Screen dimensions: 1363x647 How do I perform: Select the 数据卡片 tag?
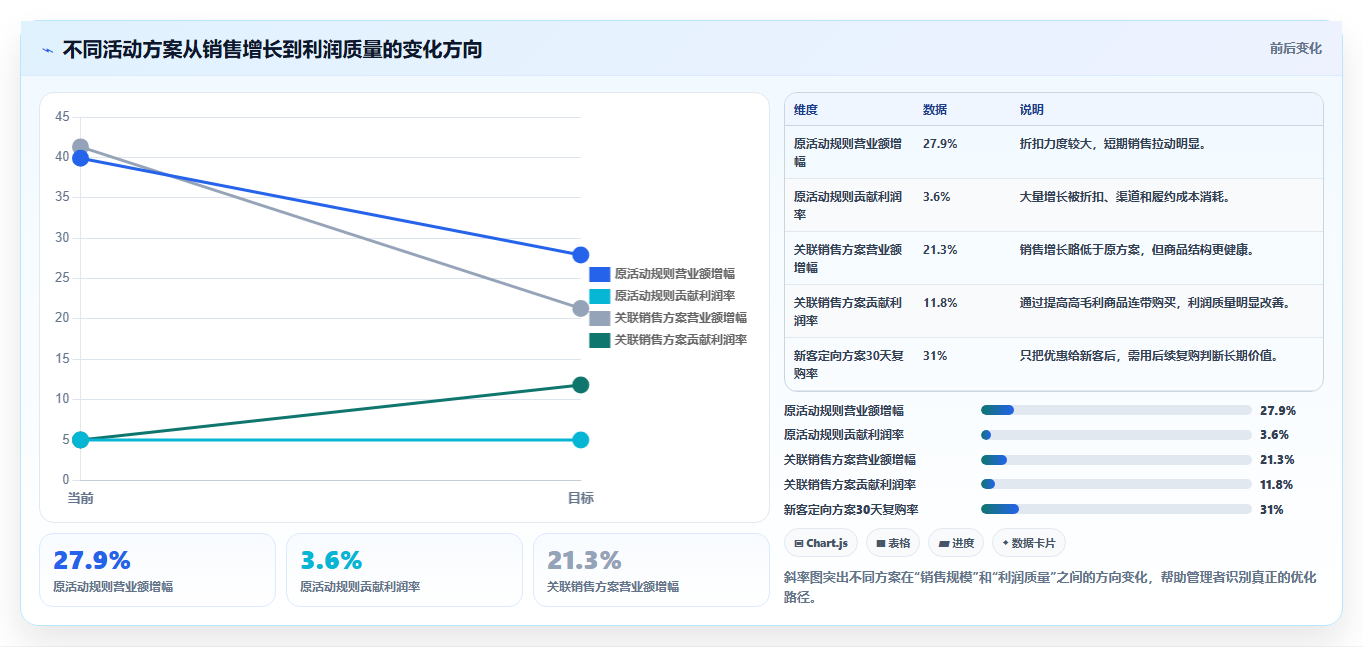(x=1029, y=543)
